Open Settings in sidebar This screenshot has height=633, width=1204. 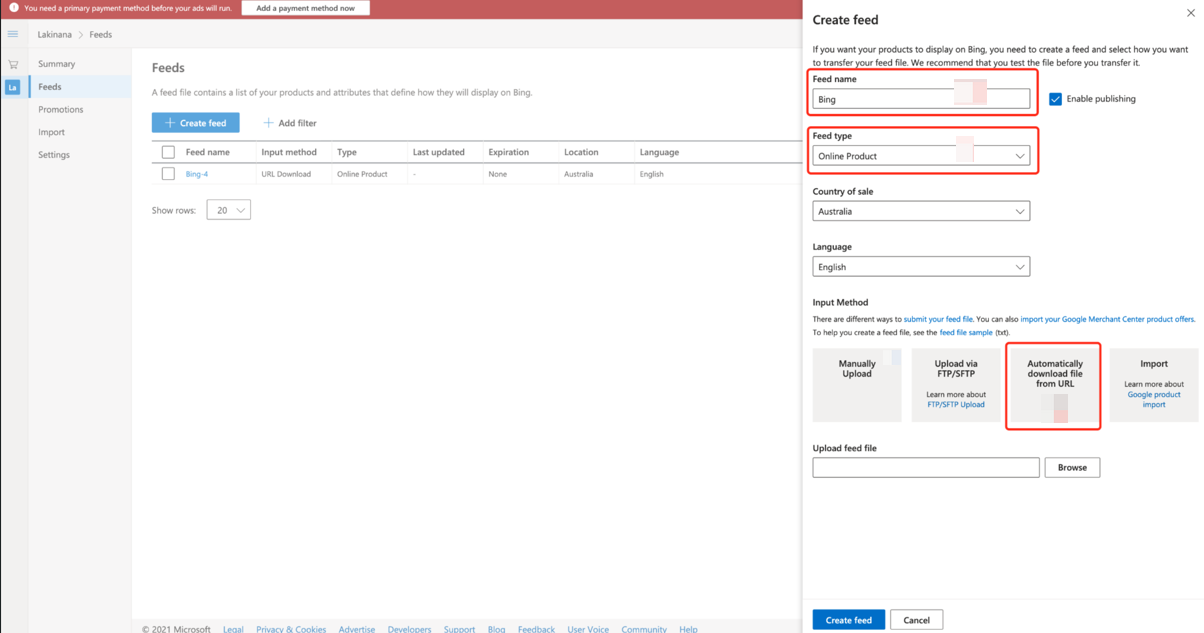pos(54,155)
